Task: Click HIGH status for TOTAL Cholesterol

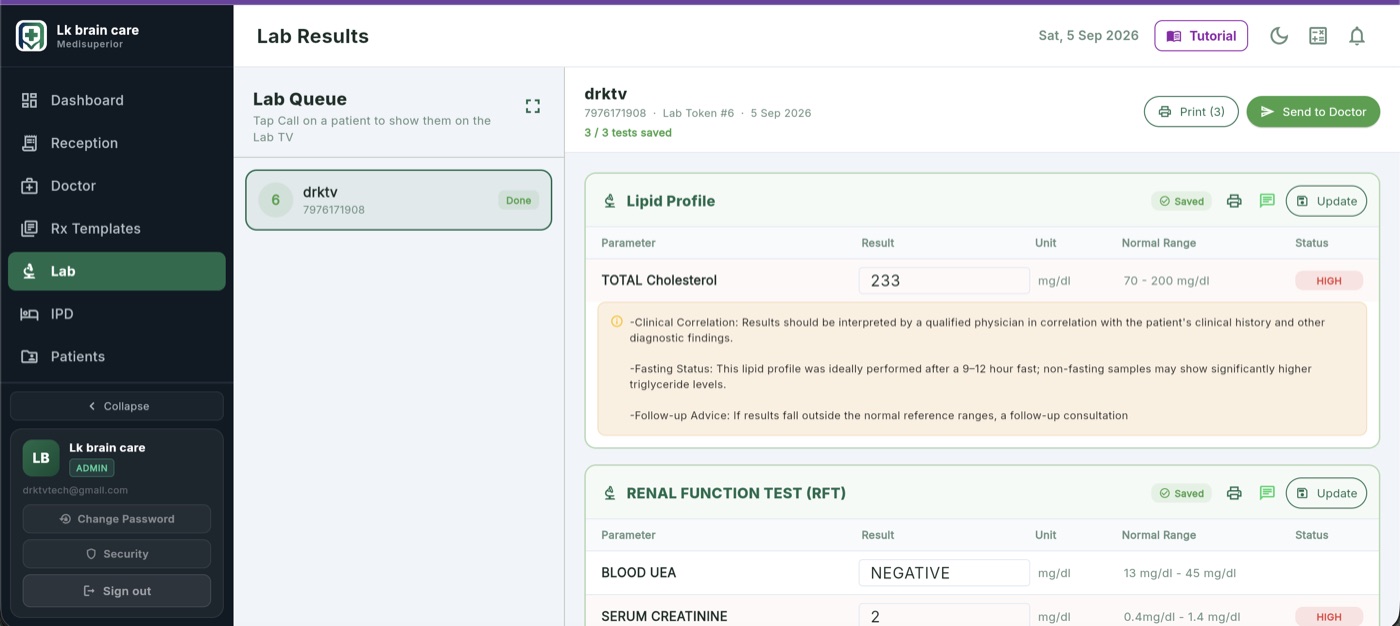Action: click(x=1329, y=281)
